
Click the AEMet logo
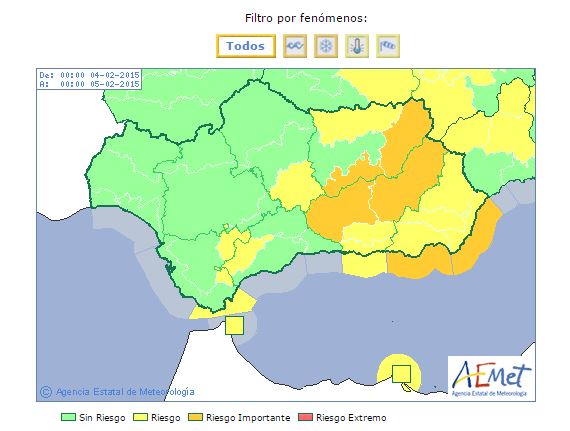click(491, 378)
